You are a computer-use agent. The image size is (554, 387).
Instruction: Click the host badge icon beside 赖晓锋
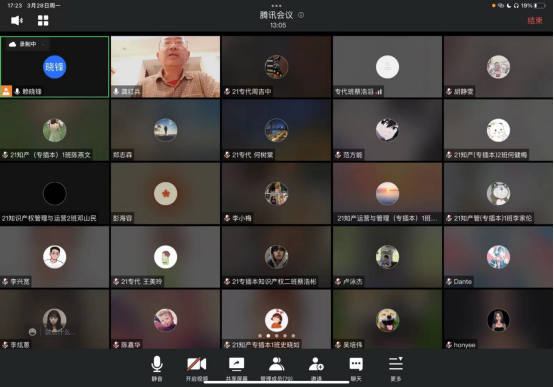pyautogui.click(x=6, y=91)
